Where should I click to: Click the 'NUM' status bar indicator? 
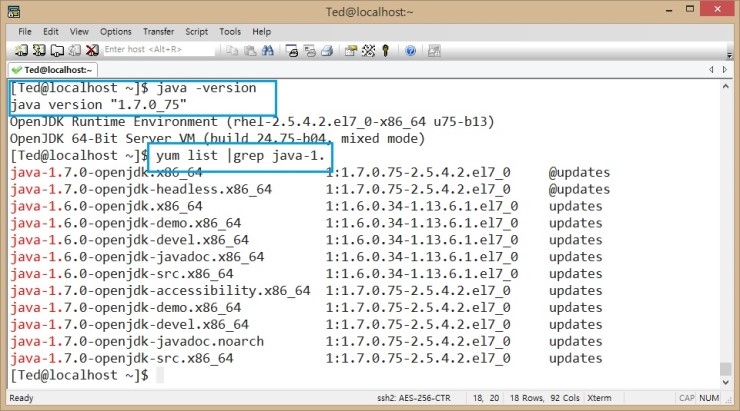point(709,398)
